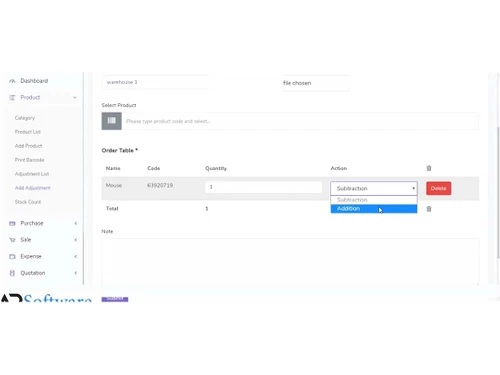This screenshot has height=375, width=500.
Task: Select Add Adjustment in sidebar
Action: pos(32,188)
